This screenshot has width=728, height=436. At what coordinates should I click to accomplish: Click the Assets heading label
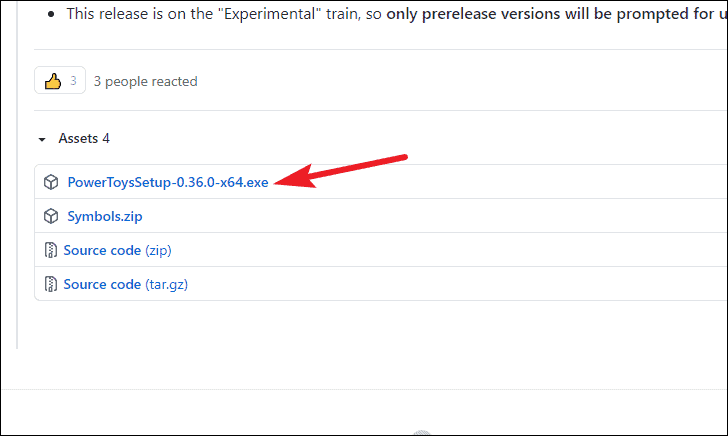[78, 138]
